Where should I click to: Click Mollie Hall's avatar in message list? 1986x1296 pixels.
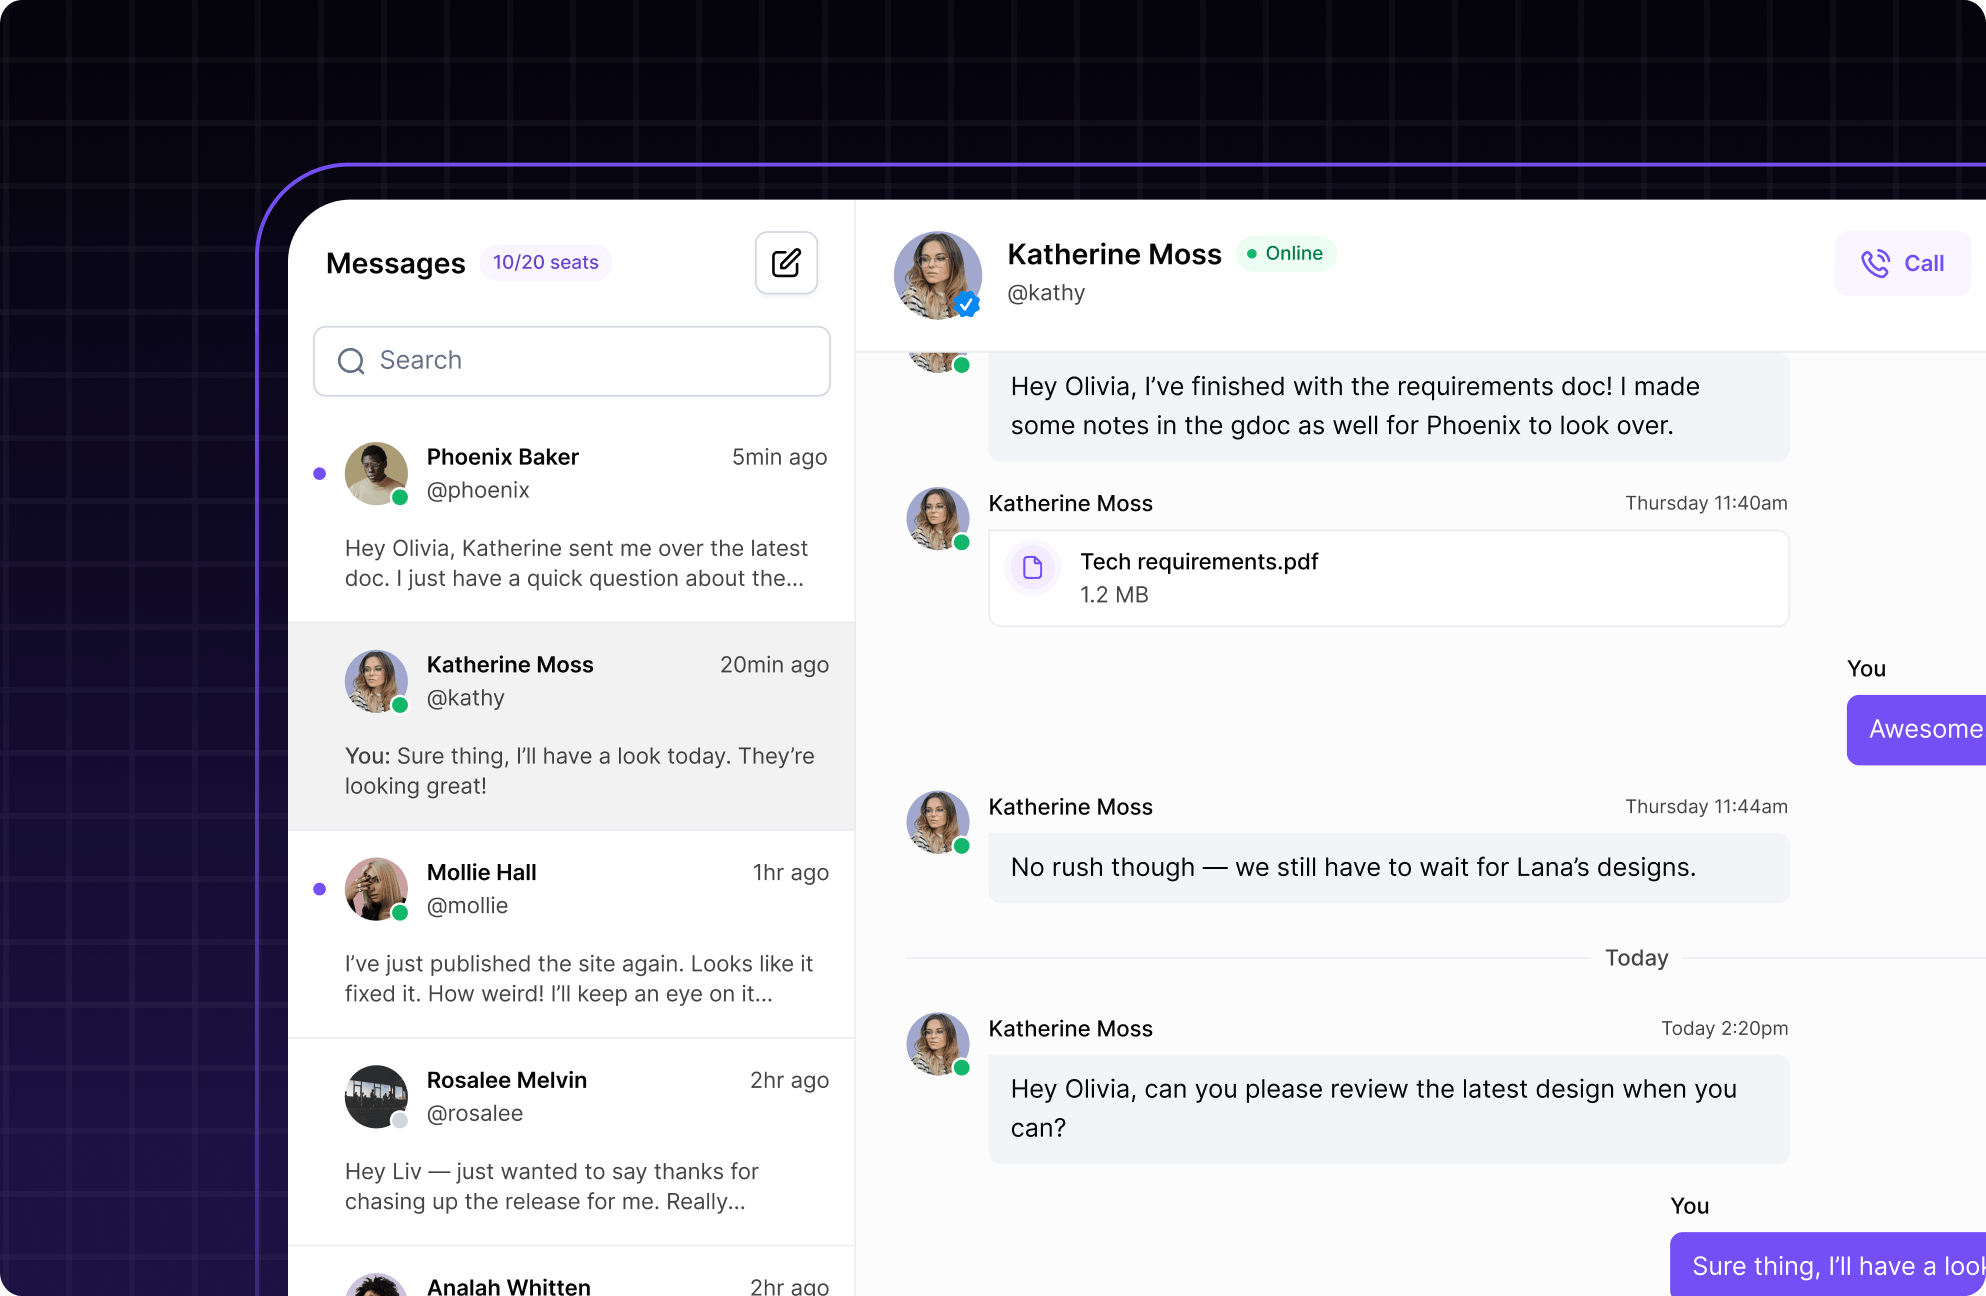coord(376,888)
